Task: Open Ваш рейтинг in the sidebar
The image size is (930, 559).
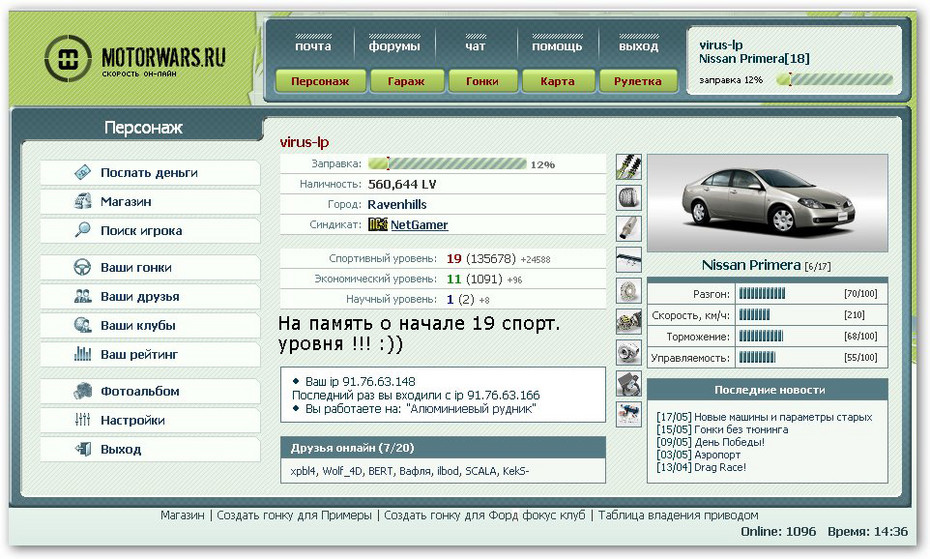Action: 150,355
